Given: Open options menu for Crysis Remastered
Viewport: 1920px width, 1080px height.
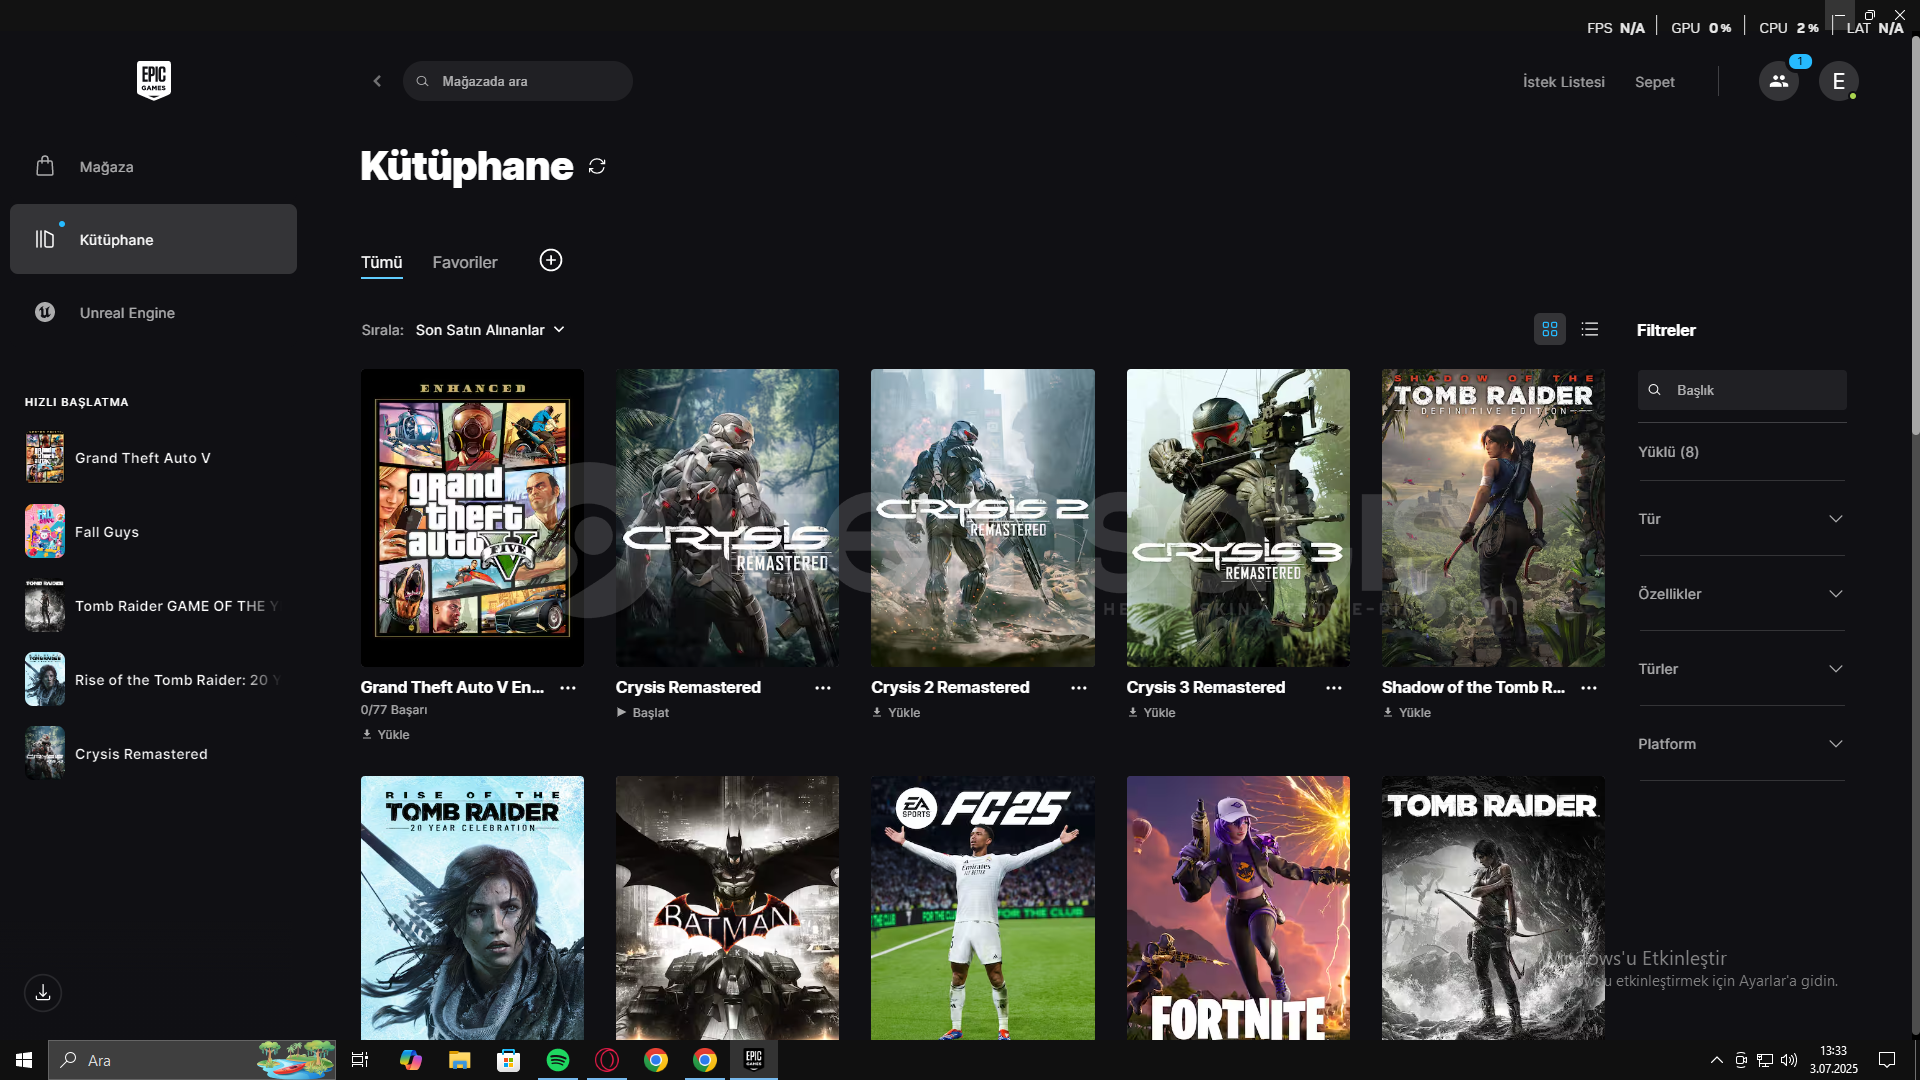Looking at the screenshot, I should point(823,688).
